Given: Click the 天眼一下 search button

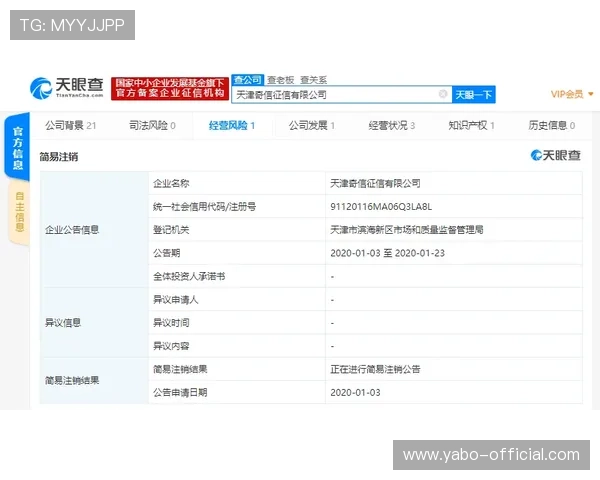Looking at the screenshot, I should tap(473, 95).
